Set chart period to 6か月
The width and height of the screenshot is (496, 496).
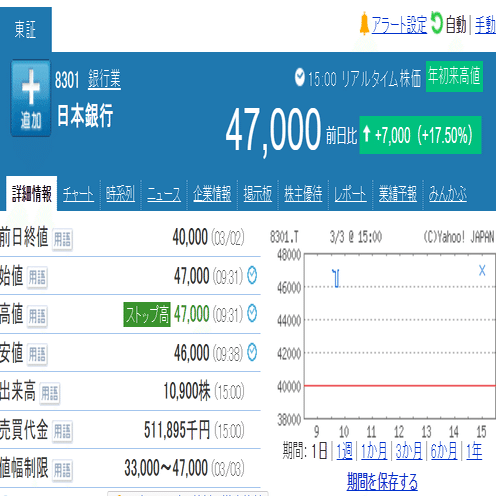point(444,451)
